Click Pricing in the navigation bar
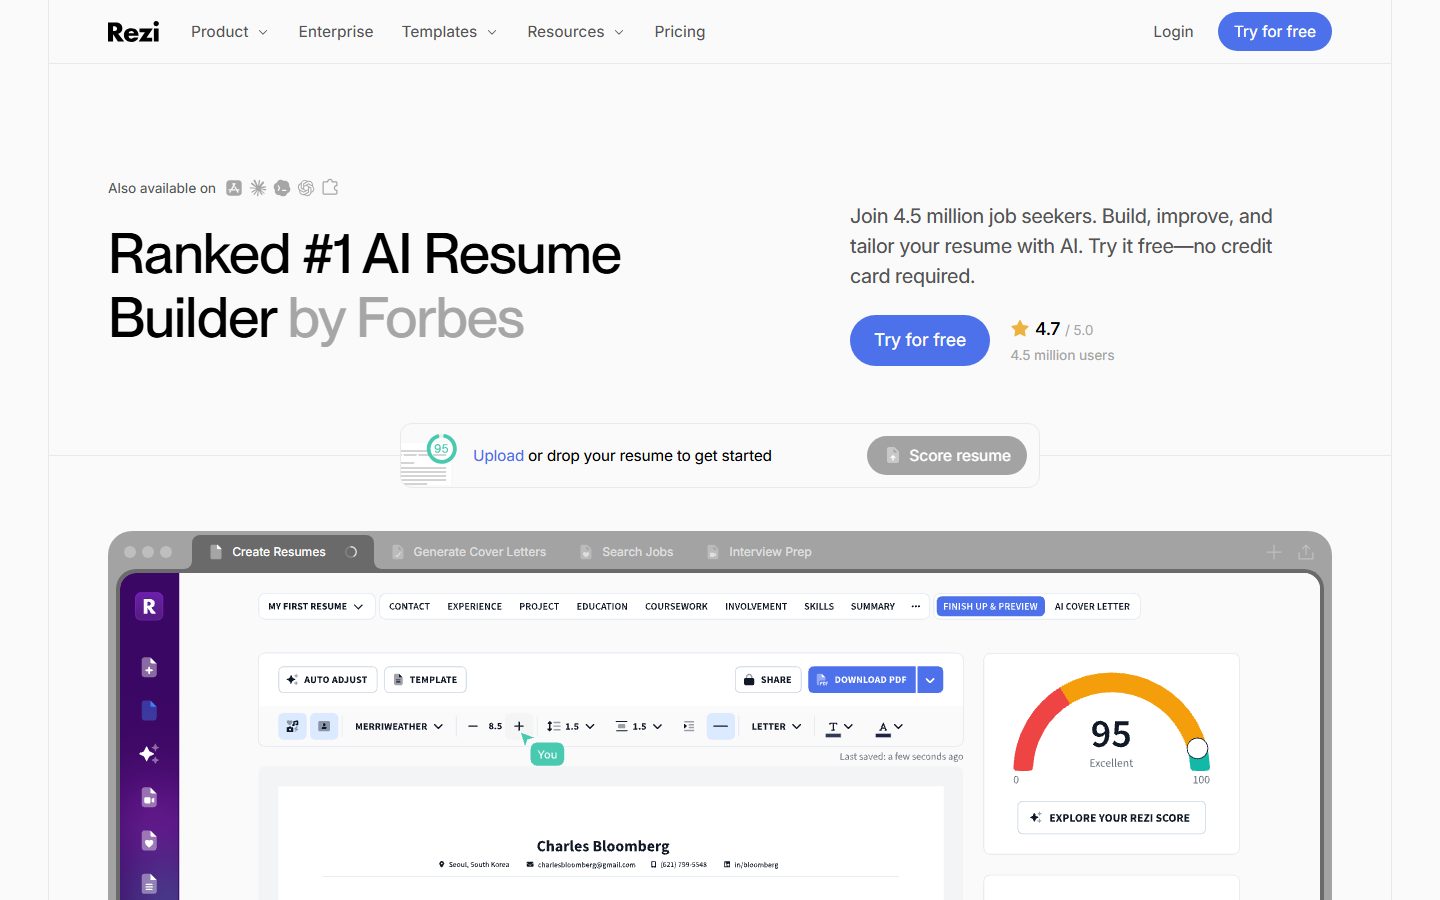This screenshot has width=1440, height=900. pyautogui.click(x=680, y=32)
